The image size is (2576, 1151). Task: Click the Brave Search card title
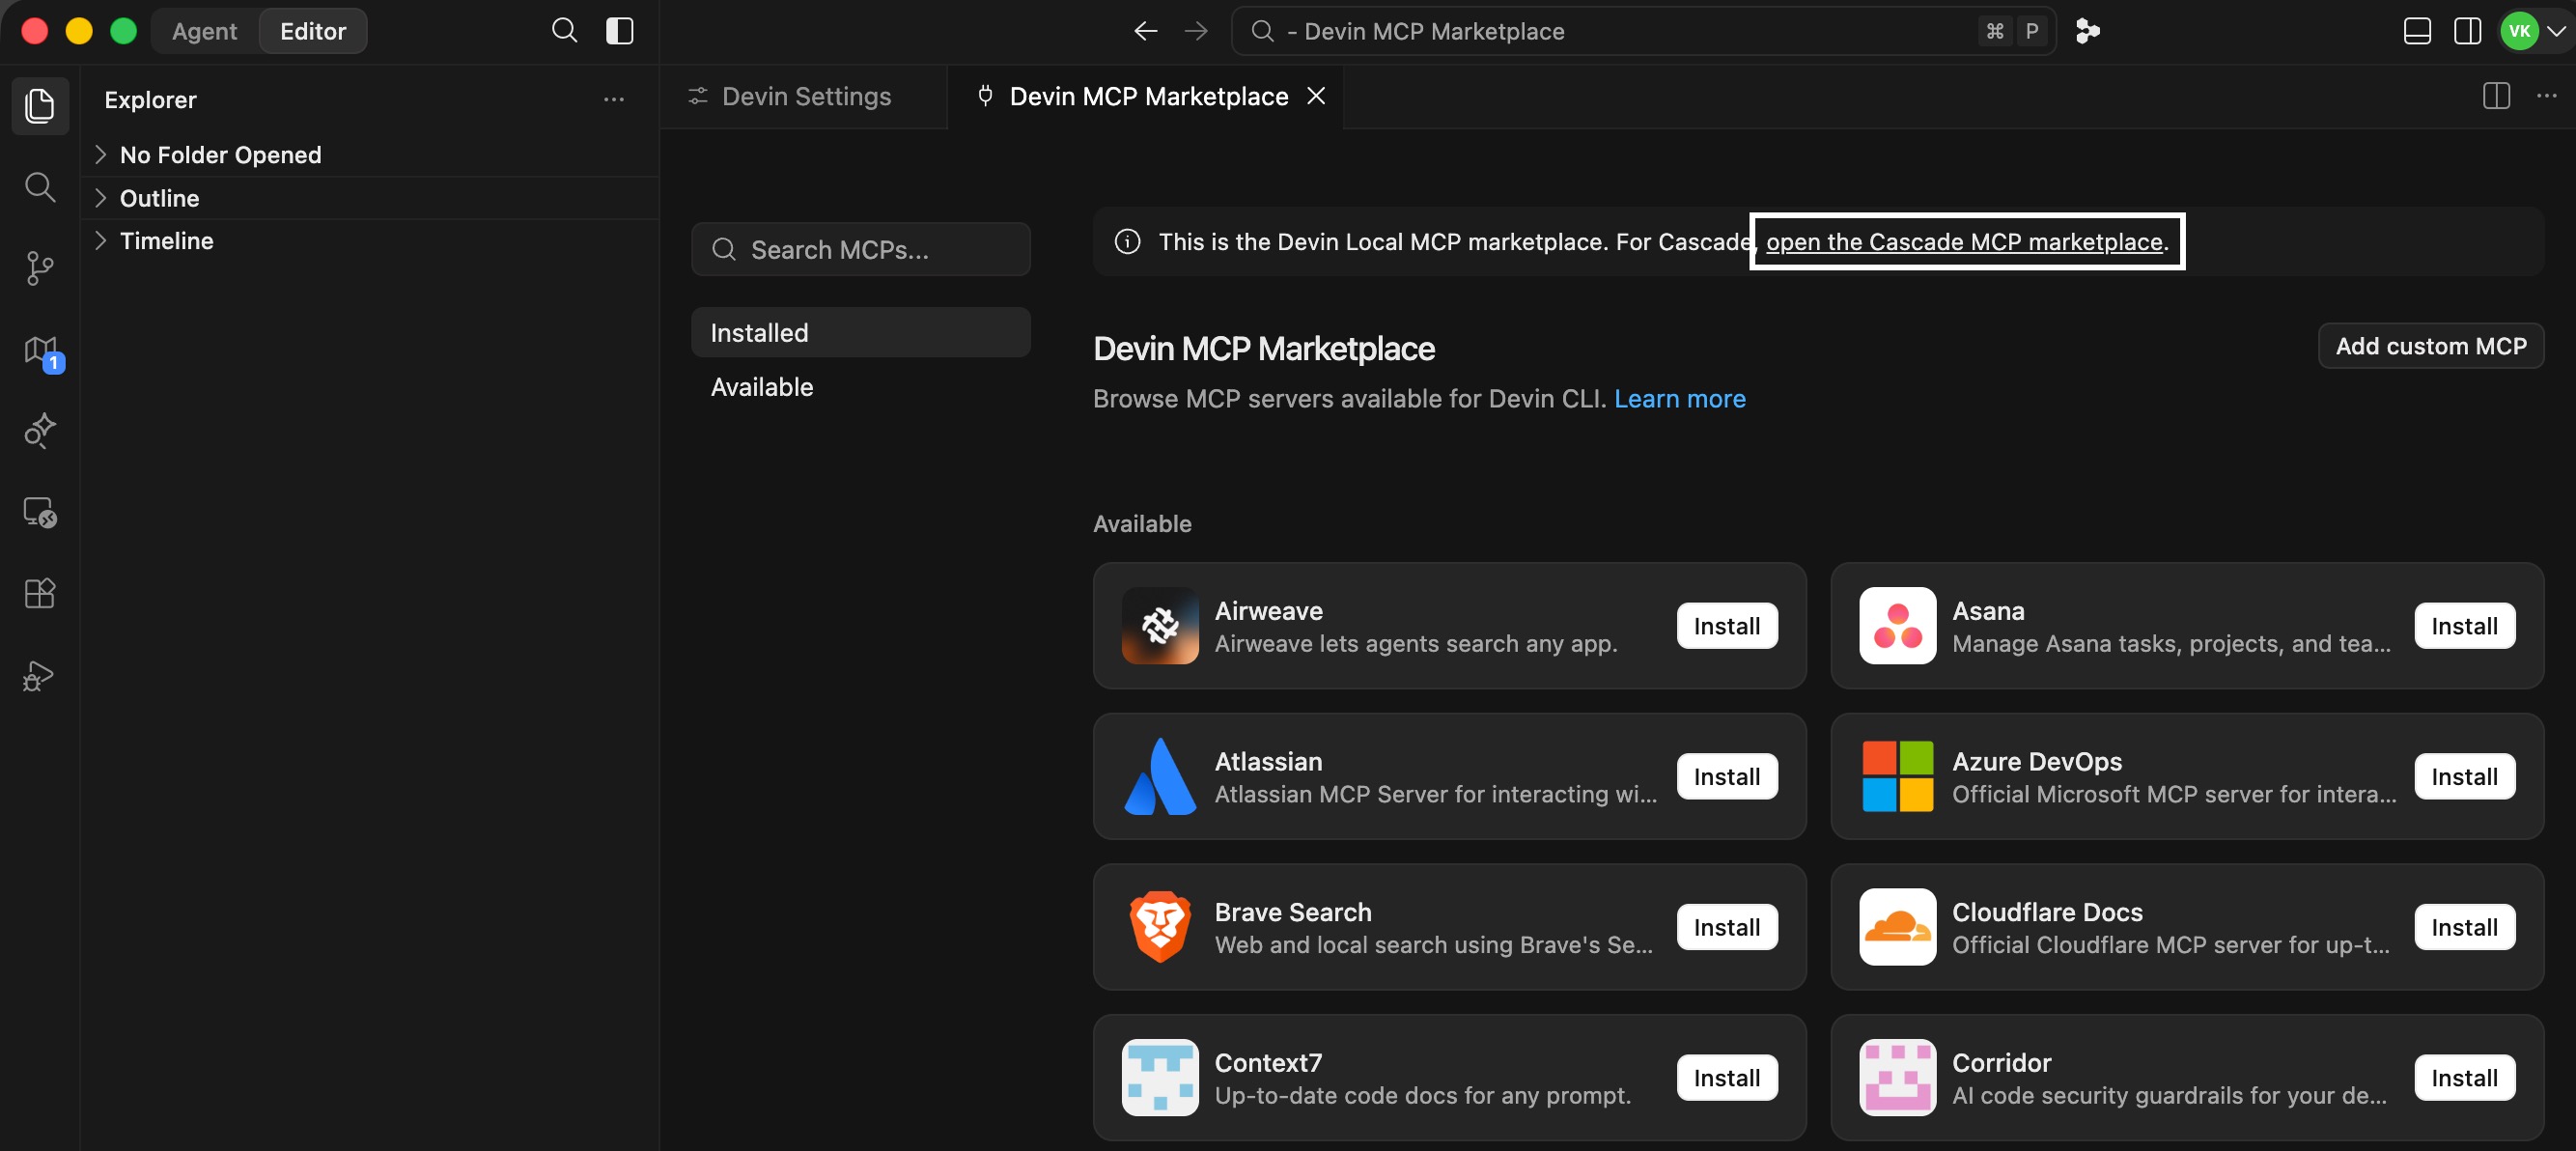(1293, 912)
